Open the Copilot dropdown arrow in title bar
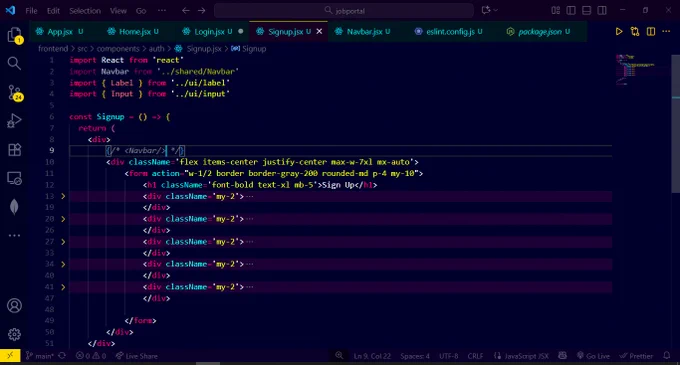 (x=496, y=10)
